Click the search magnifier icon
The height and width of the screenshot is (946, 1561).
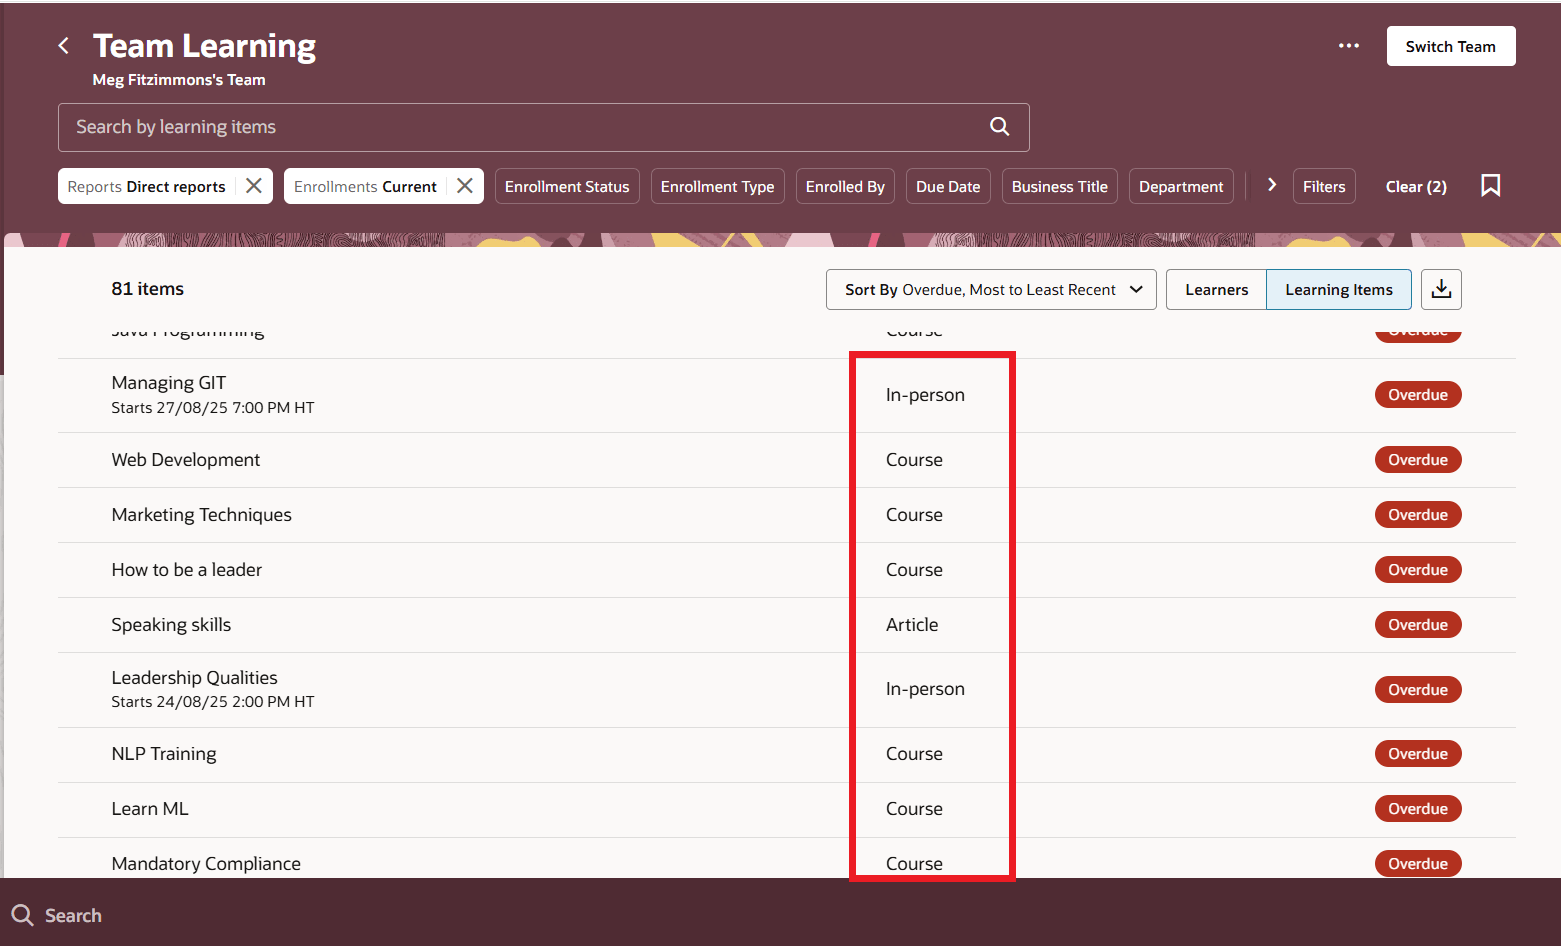999,126
